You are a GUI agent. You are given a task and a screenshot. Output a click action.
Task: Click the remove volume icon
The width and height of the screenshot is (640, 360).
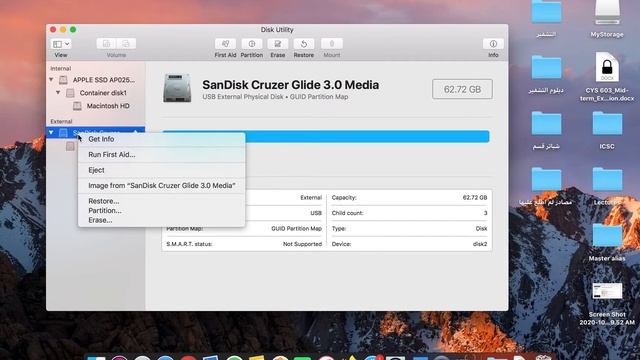pyautogui.click(x=126, y=44)
